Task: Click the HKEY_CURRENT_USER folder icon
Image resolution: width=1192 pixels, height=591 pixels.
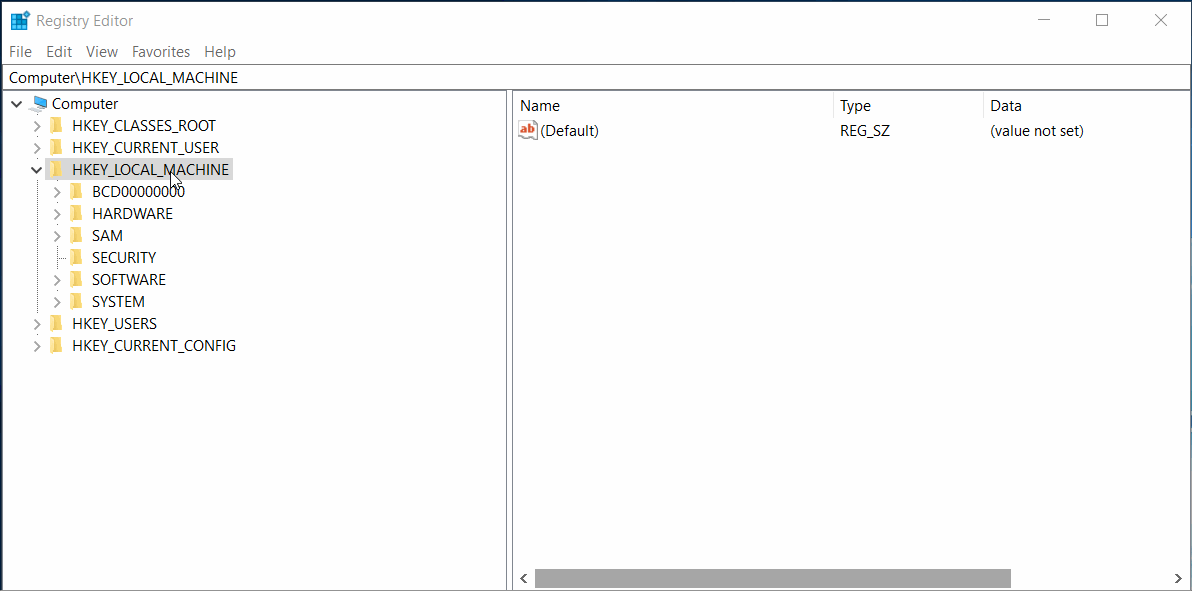Action: pyautogui.click(x=55, y=148)
